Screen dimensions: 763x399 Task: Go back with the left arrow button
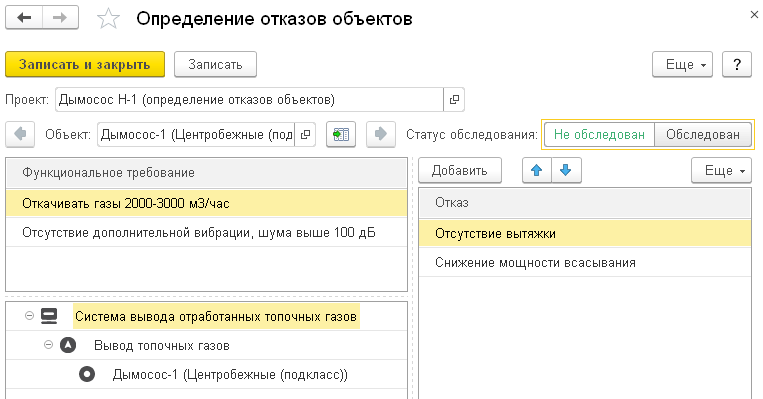click(24, 18)
